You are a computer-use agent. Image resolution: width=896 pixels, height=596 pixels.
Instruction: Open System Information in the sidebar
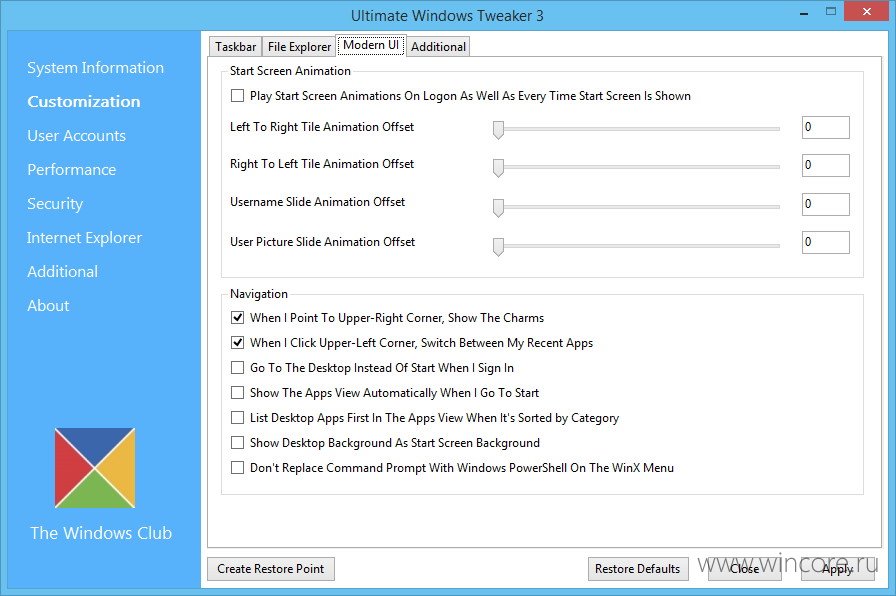click(95, 67)
